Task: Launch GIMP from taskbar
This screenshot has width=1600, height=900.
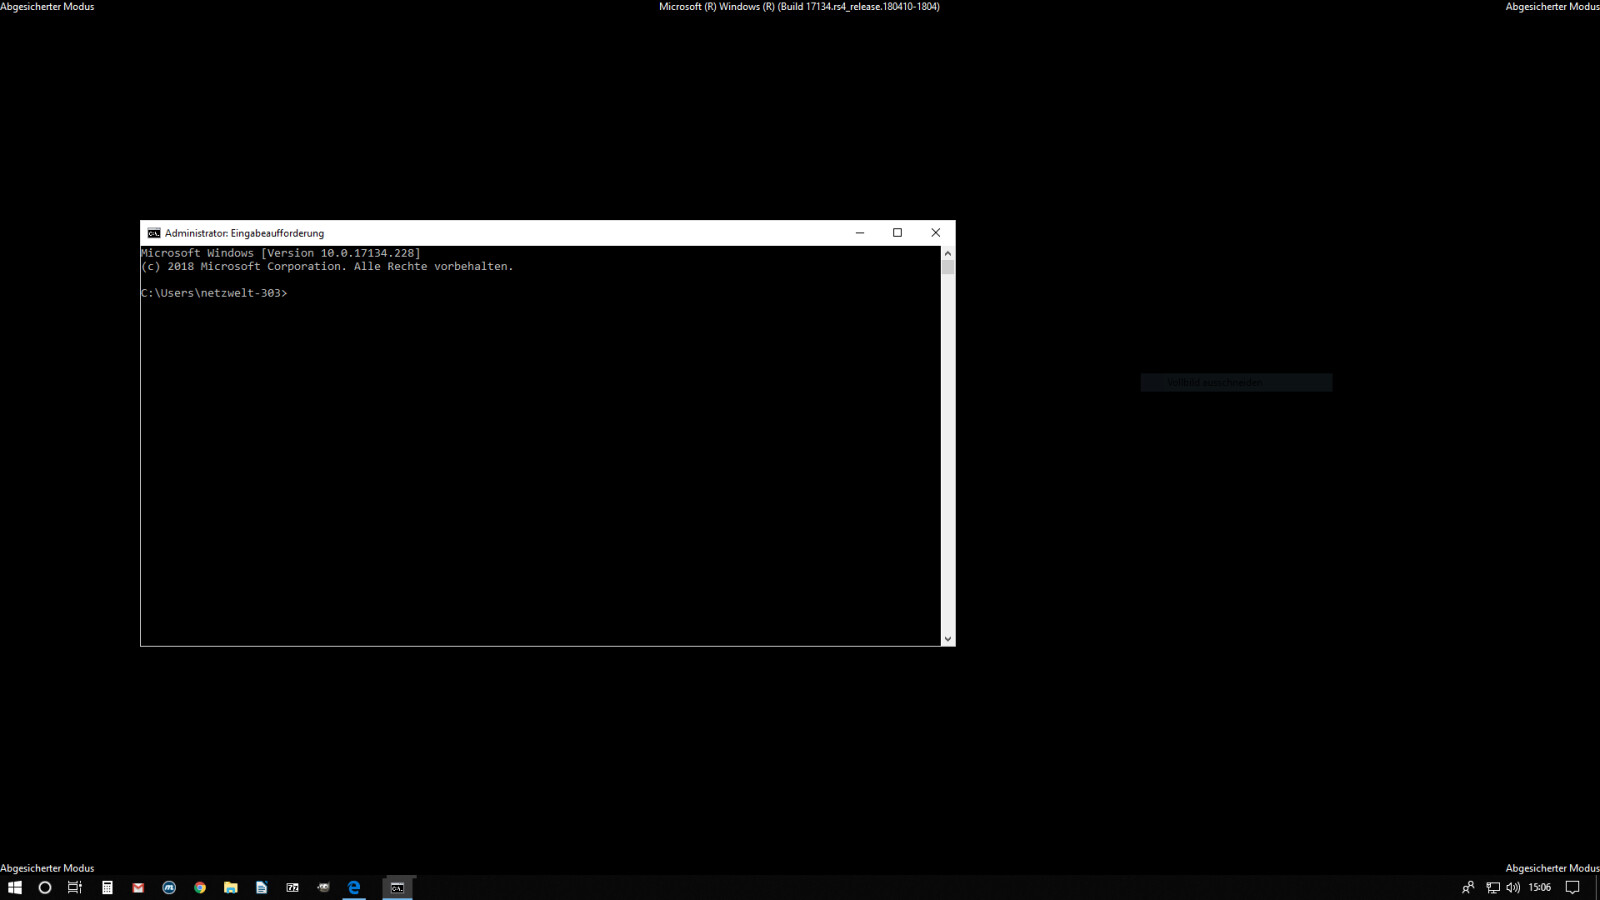Action: click(x=324, y=887)
